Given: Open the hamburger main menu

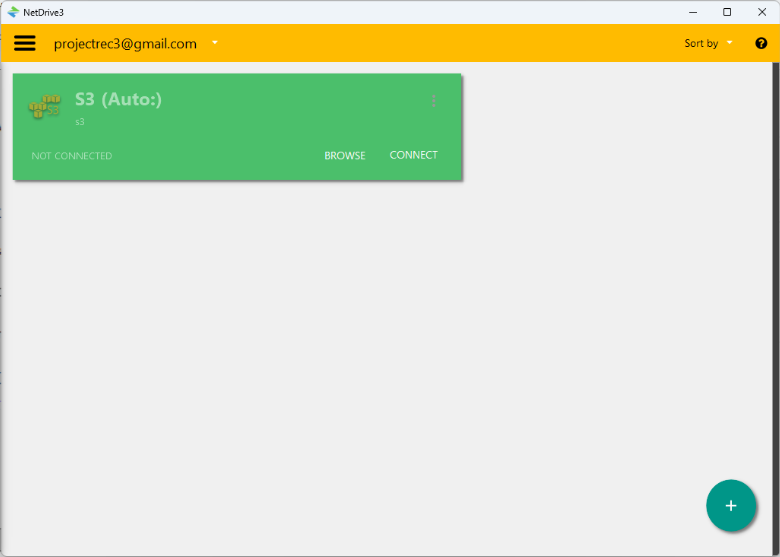Looking at the screenshot, I should click(24, 43).
